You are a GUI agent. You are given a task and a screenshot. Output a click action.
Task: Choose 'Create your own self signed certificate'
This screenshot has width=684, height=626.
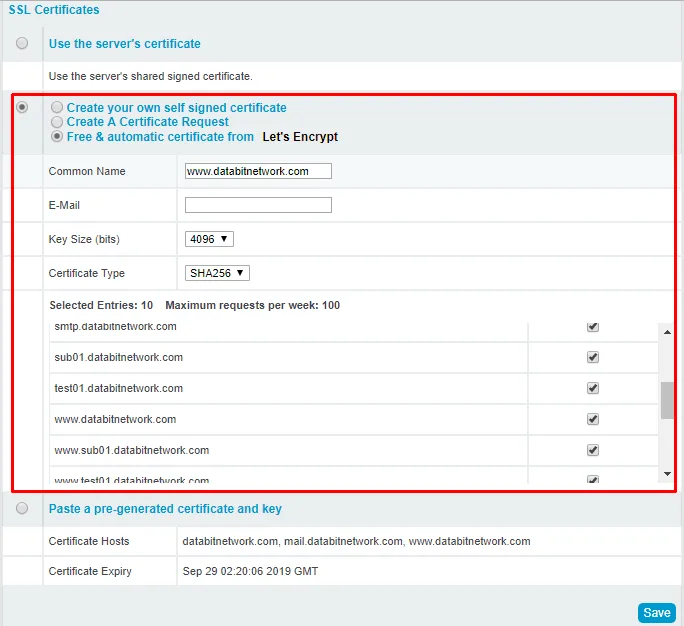[57, 108]
